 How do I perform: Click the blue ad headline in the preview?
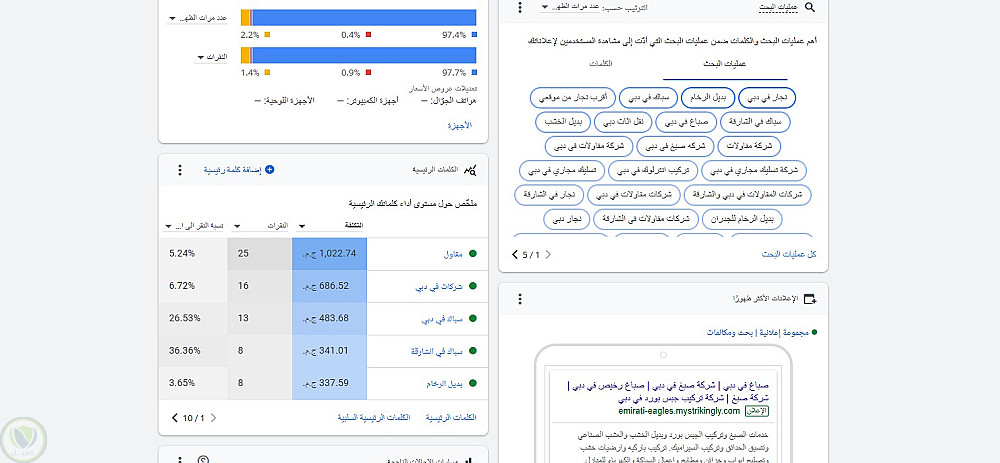coord(668,392)
